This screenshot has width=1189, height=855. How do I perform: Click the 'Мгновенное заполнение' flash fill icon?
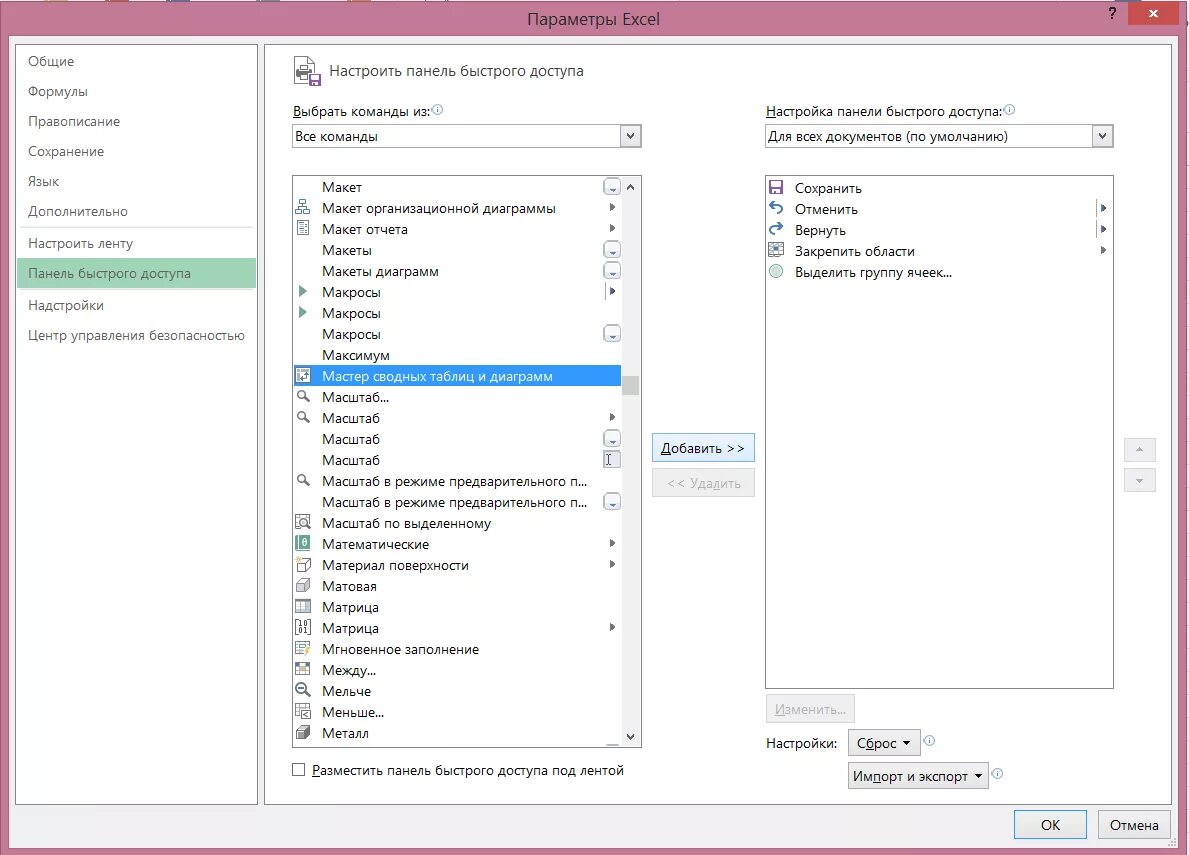pos(303,648)
